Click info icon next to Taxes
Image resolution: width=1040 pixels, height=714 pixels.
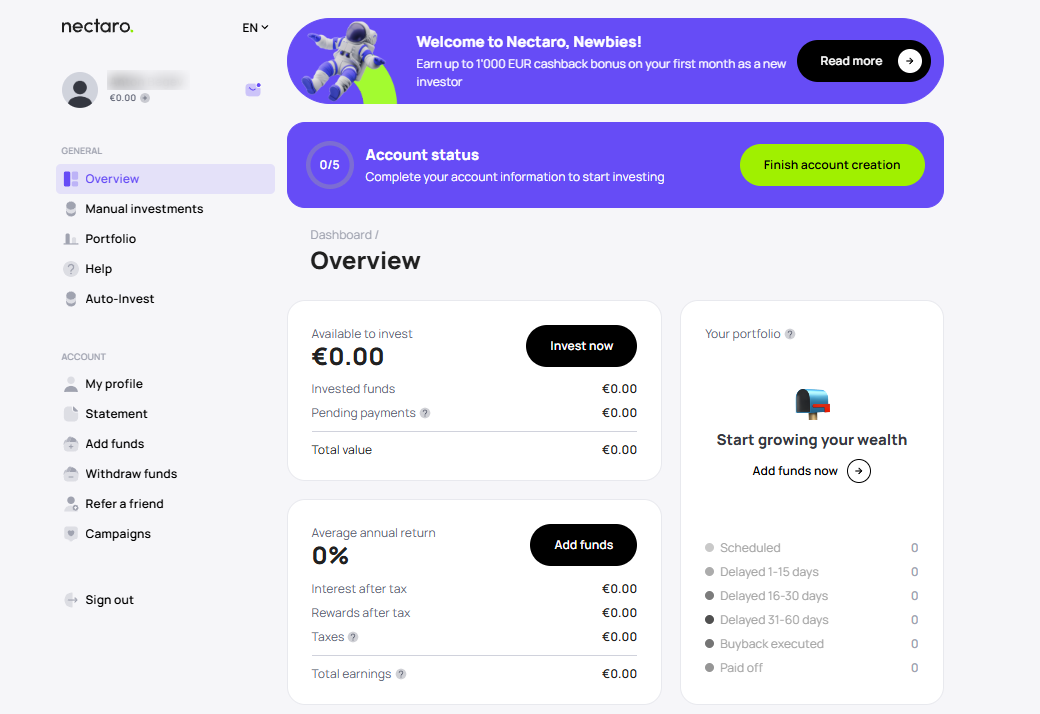[x=353, y=637]
